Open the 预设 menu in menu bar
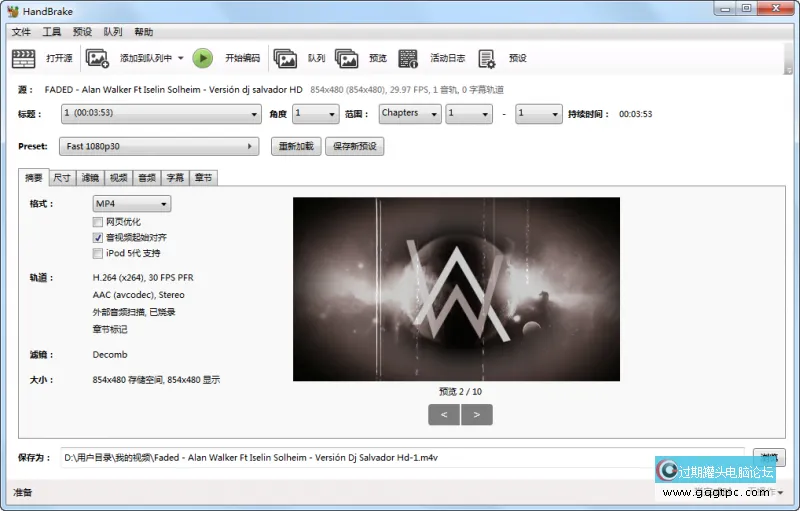Viewport: 800px width, 511px height. pyautogui.click(x=82, y=32)
